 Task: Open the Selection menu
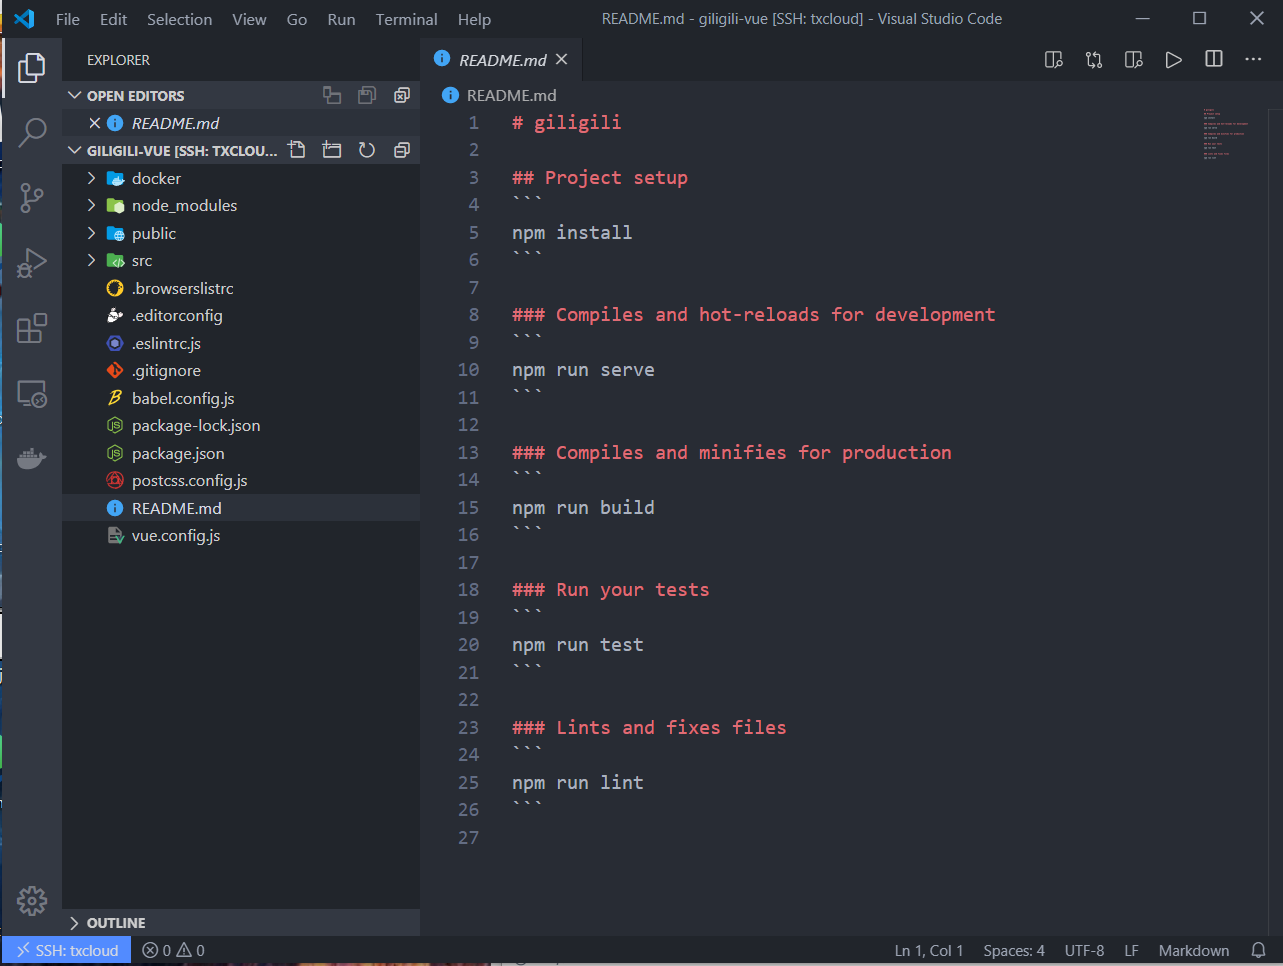coord(179,19)
